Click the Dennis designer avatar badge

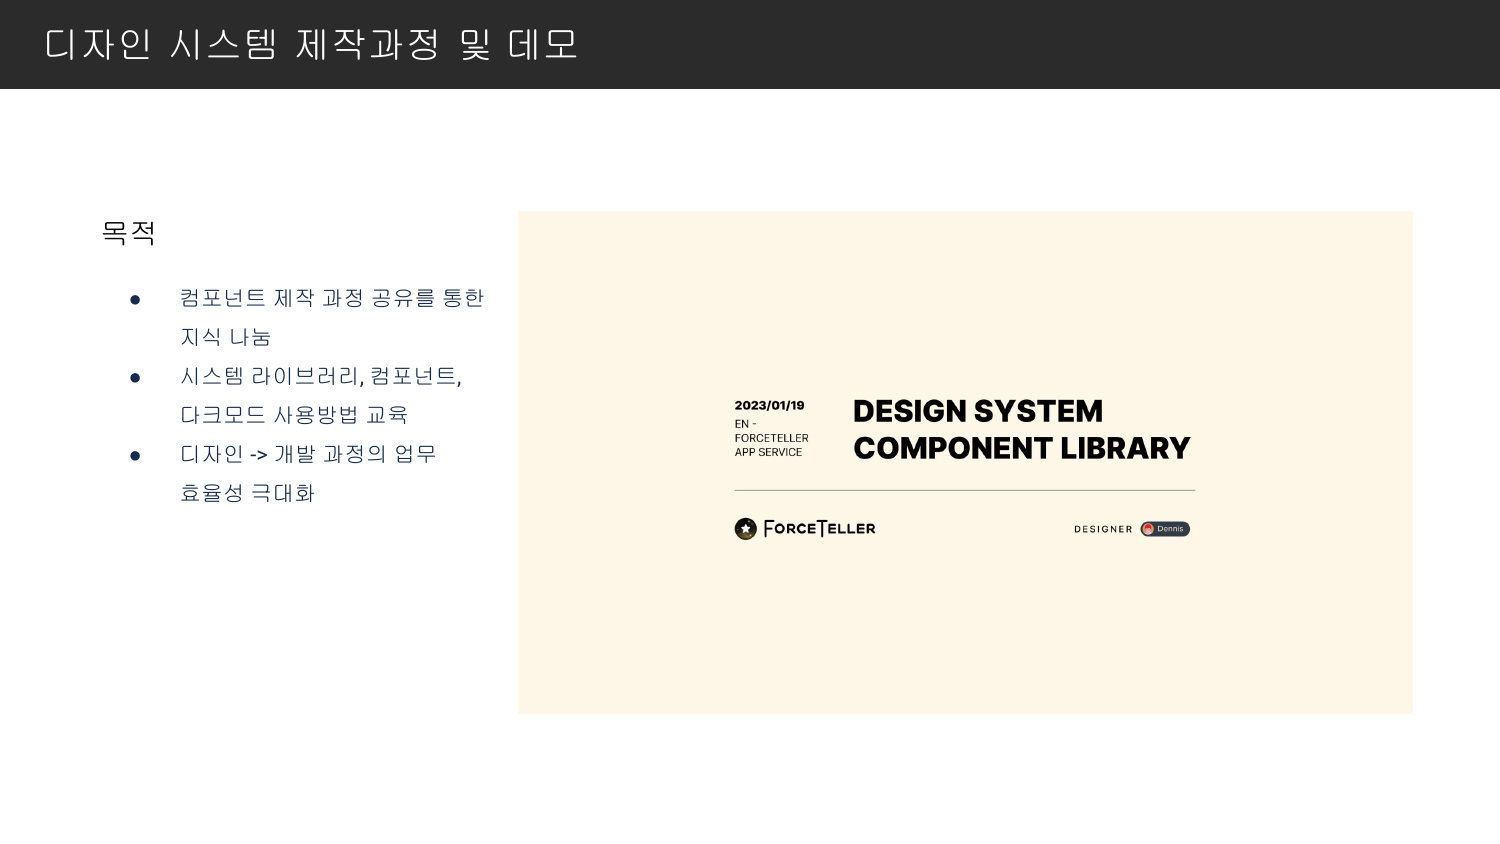tap(1165, 529)
